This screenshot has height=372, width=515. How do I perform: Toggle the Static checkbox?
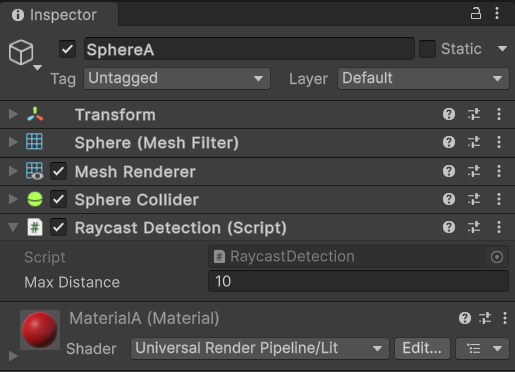pos(427,49)
